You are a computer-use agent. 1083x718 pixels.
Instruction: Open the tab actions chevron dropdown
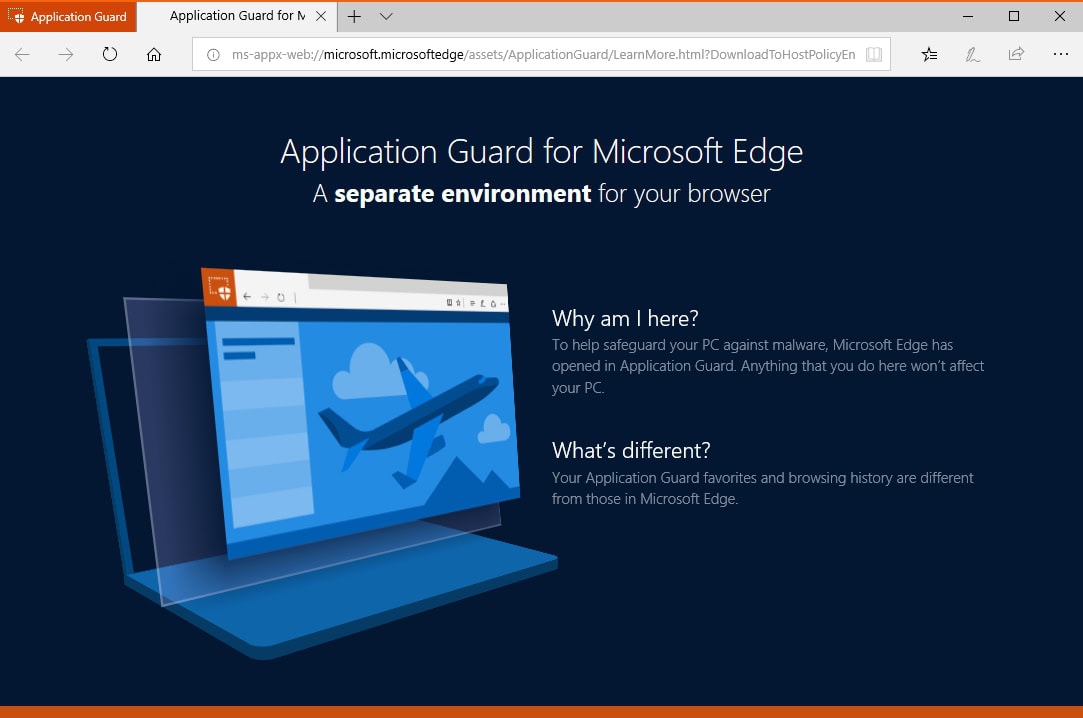tap(386, 16)
